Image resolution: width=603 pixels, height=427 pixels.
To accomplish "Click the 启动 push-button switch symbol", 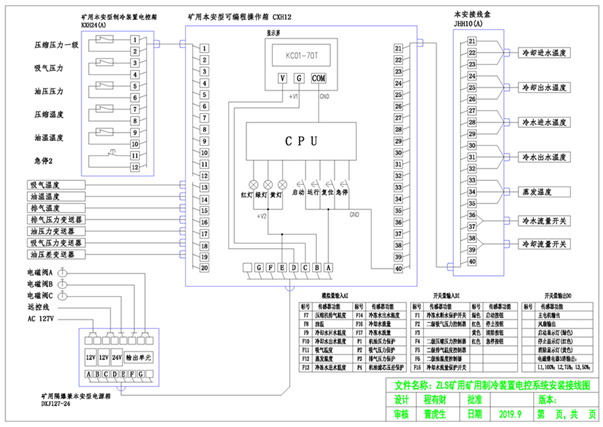I will 302,183.
